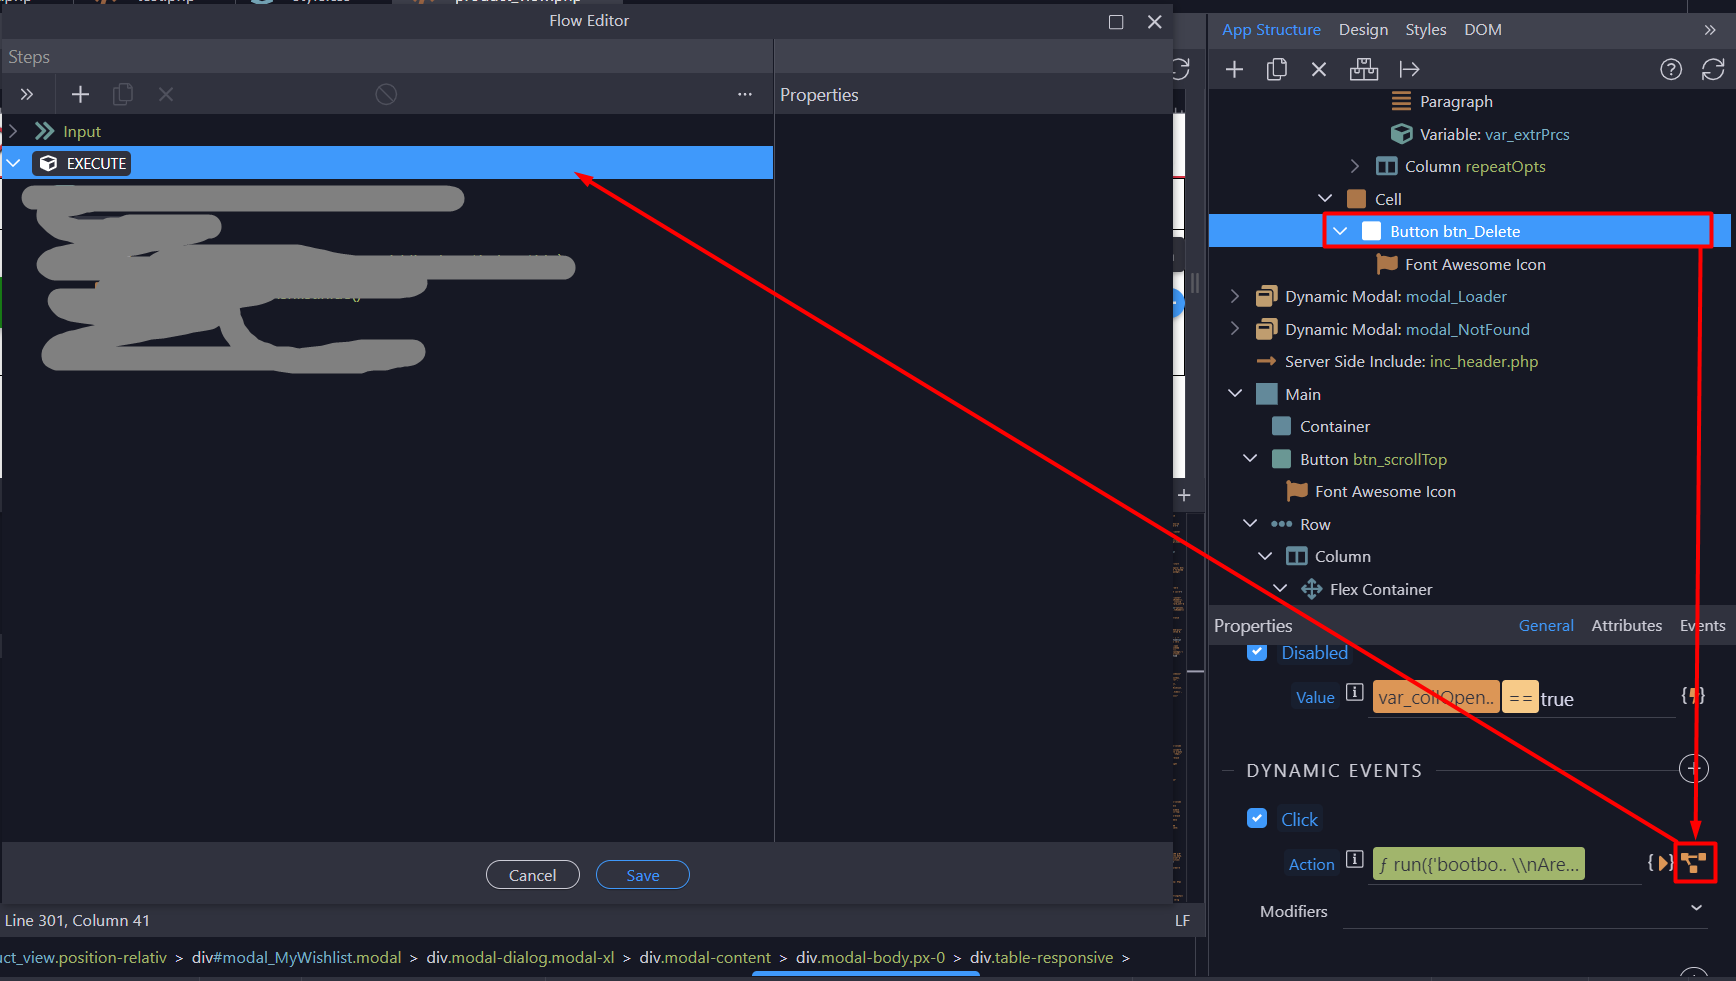The width and height of the screenshot is (1736, 981).
Task: Toggle the Disabled checkbox
Action: click(1257, 652)
